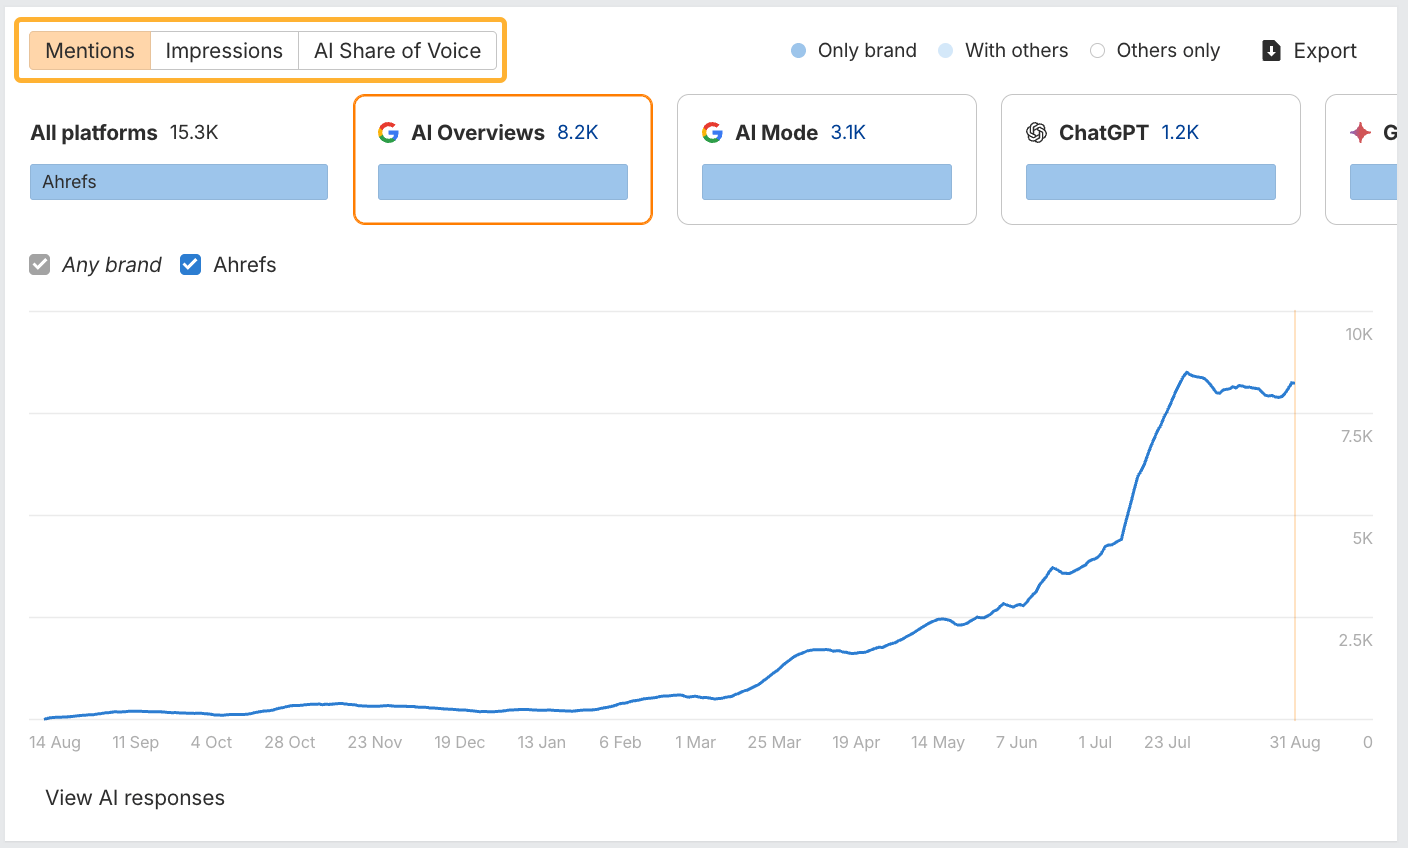Click the Google icon on AI Overviews card
Screen dimensions: 1408x848
(388, 131)
